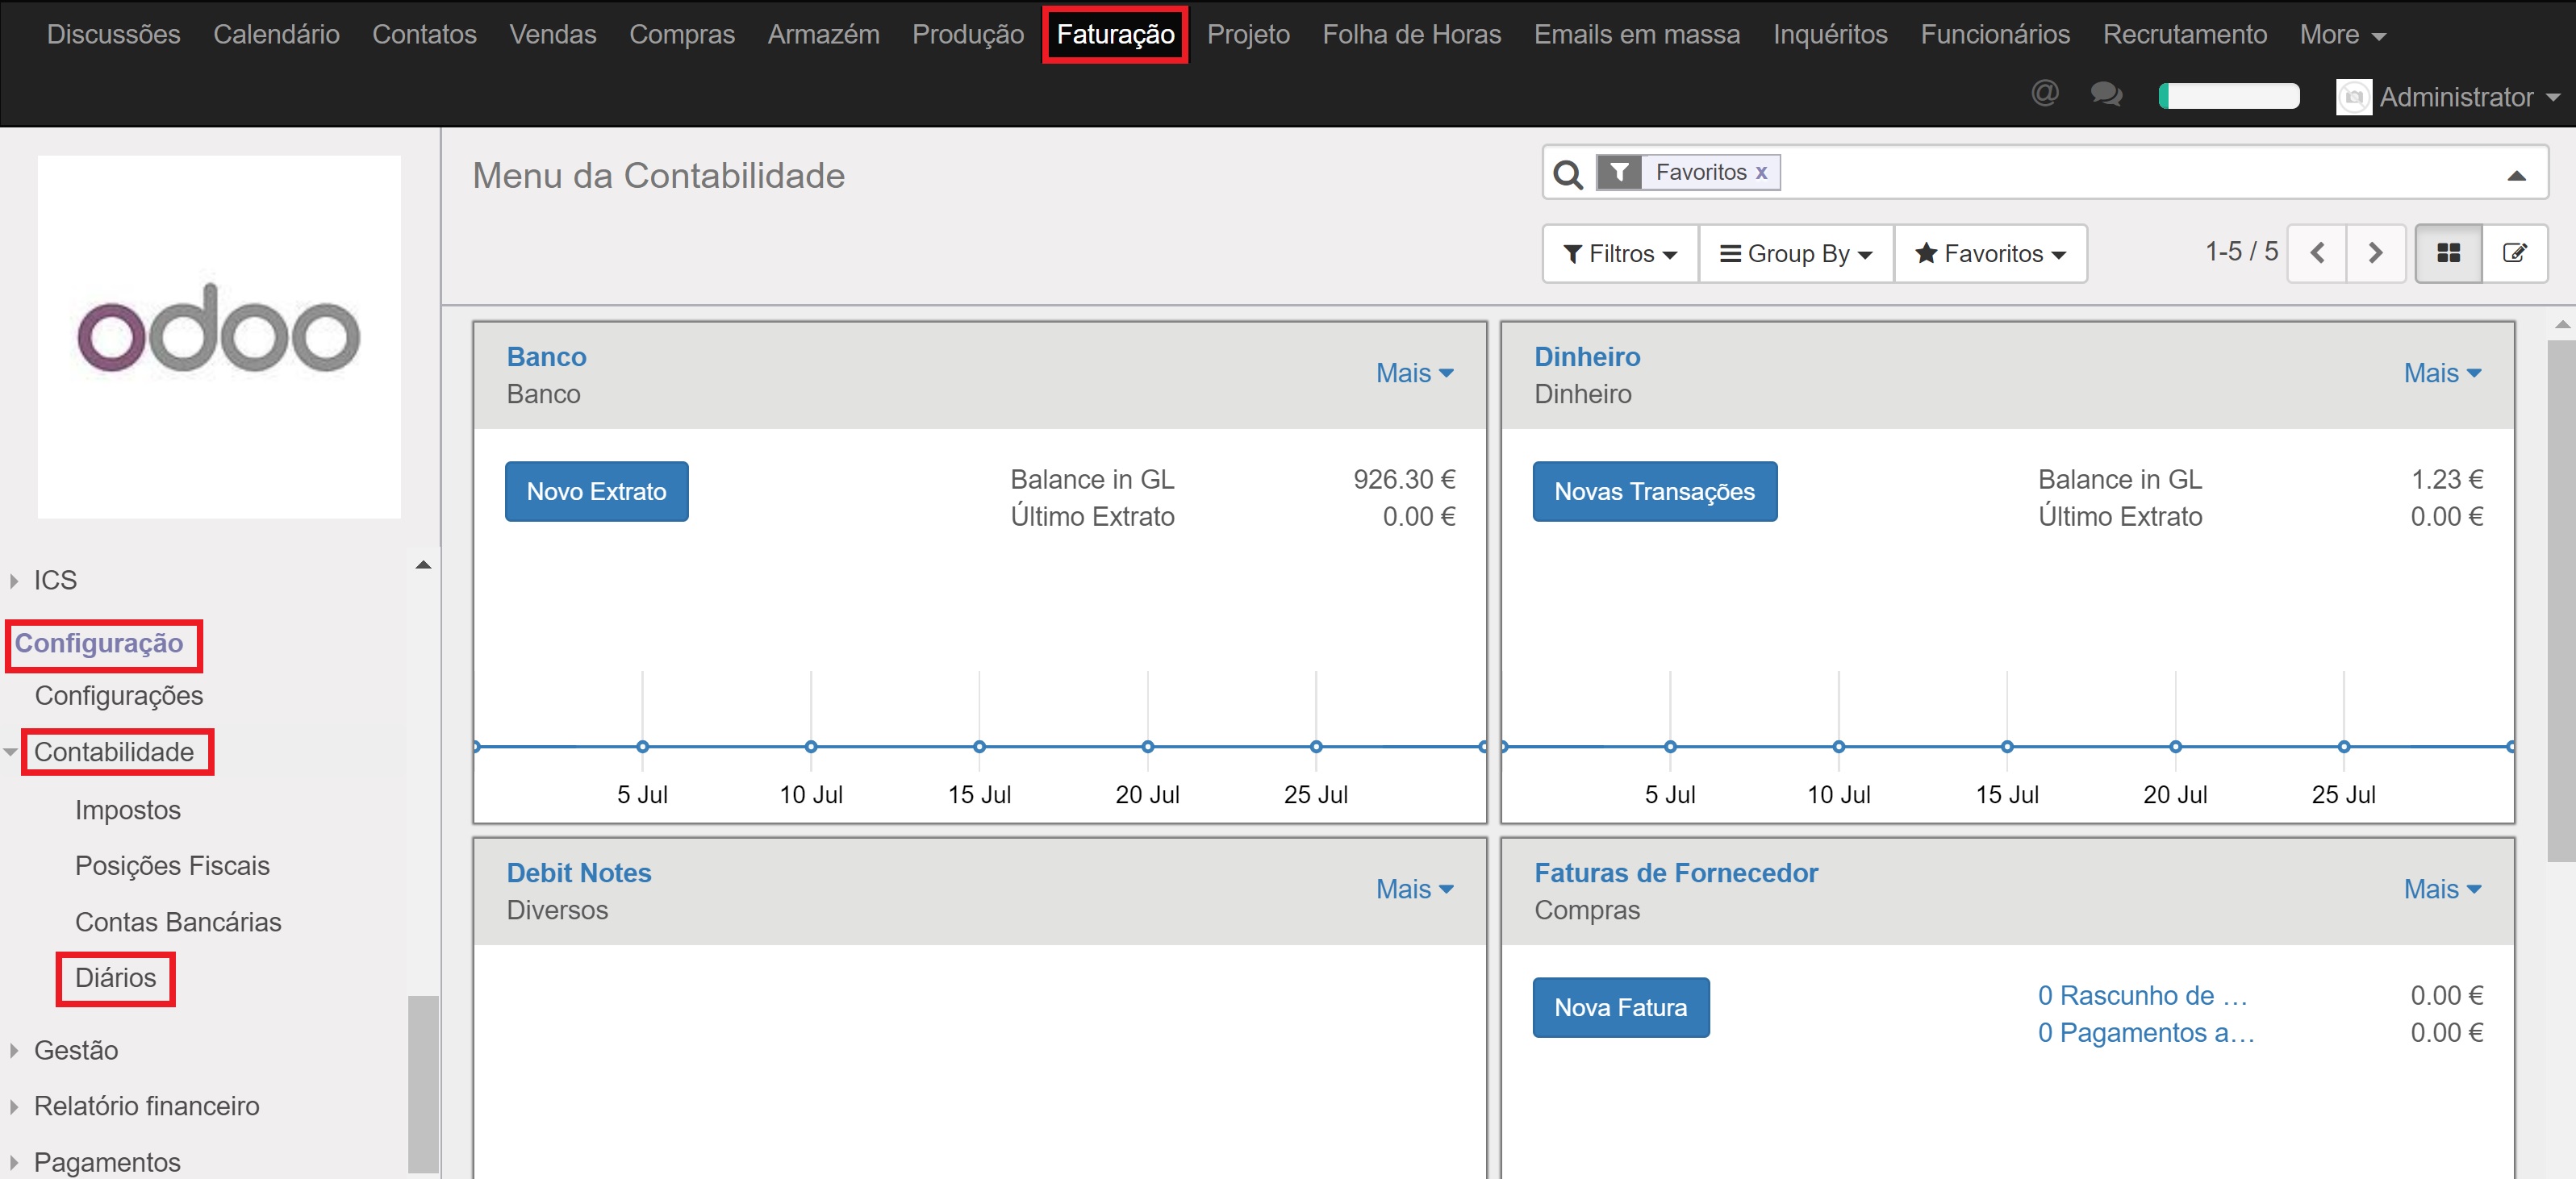Image resolution: width=2576 pixels, height=1179 pixels.
Task: Remove the Favoritos filter tag
Action: (x=1761, y=173)
